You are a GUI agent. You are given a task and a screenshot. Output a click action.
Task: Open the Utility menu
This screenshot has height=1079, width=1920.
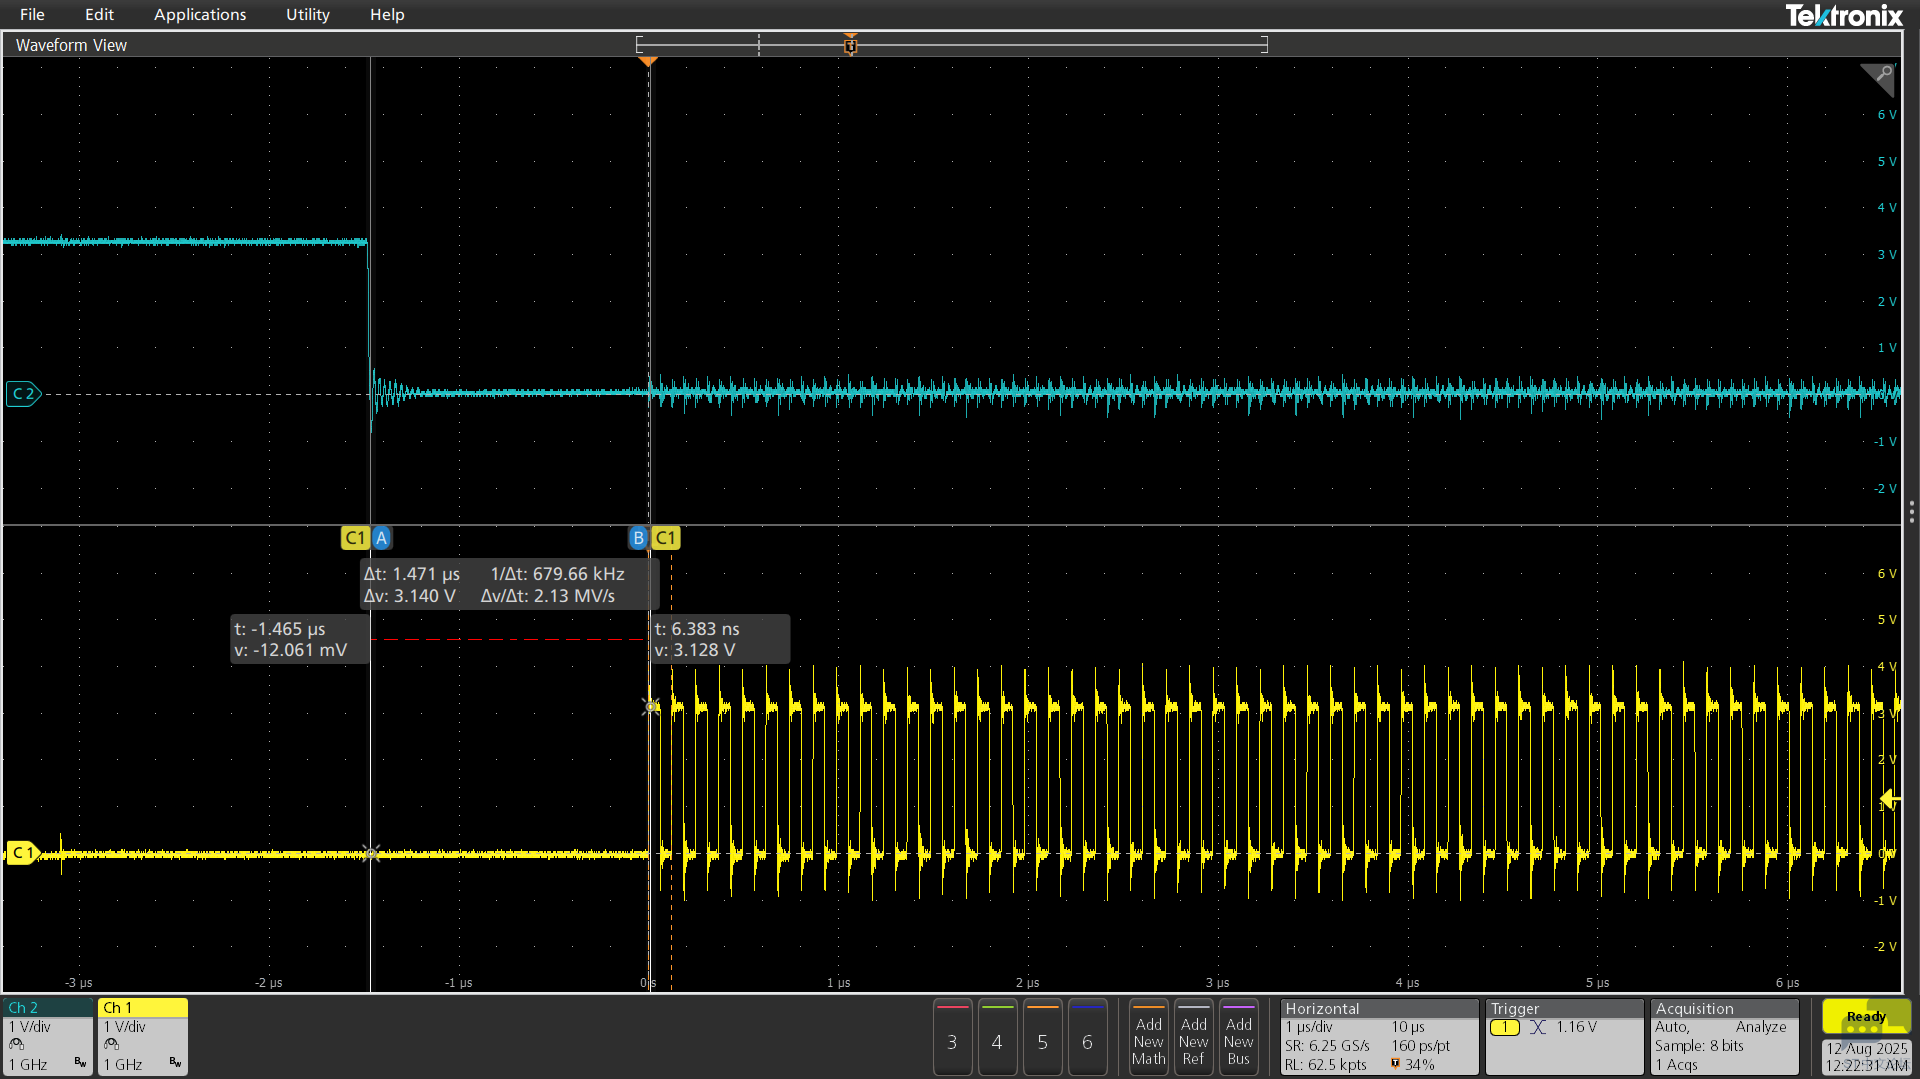(307, 14)
